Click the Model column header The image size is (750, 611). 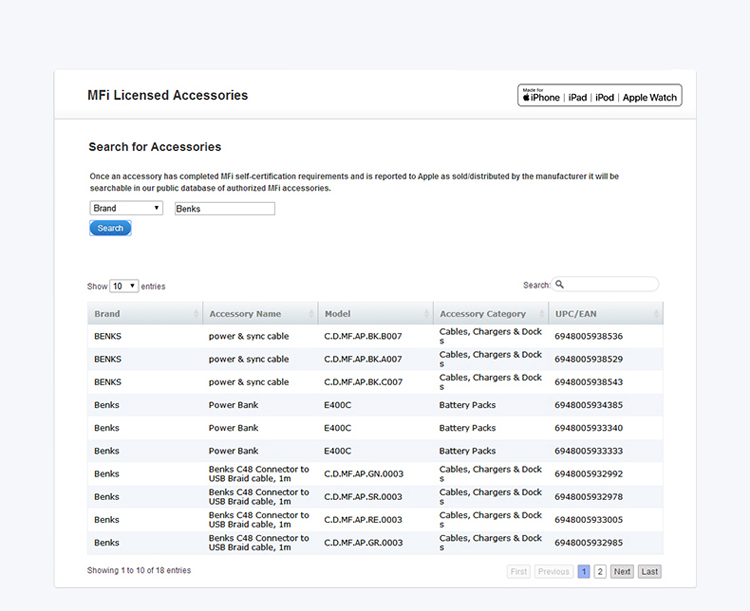point(375,314)
